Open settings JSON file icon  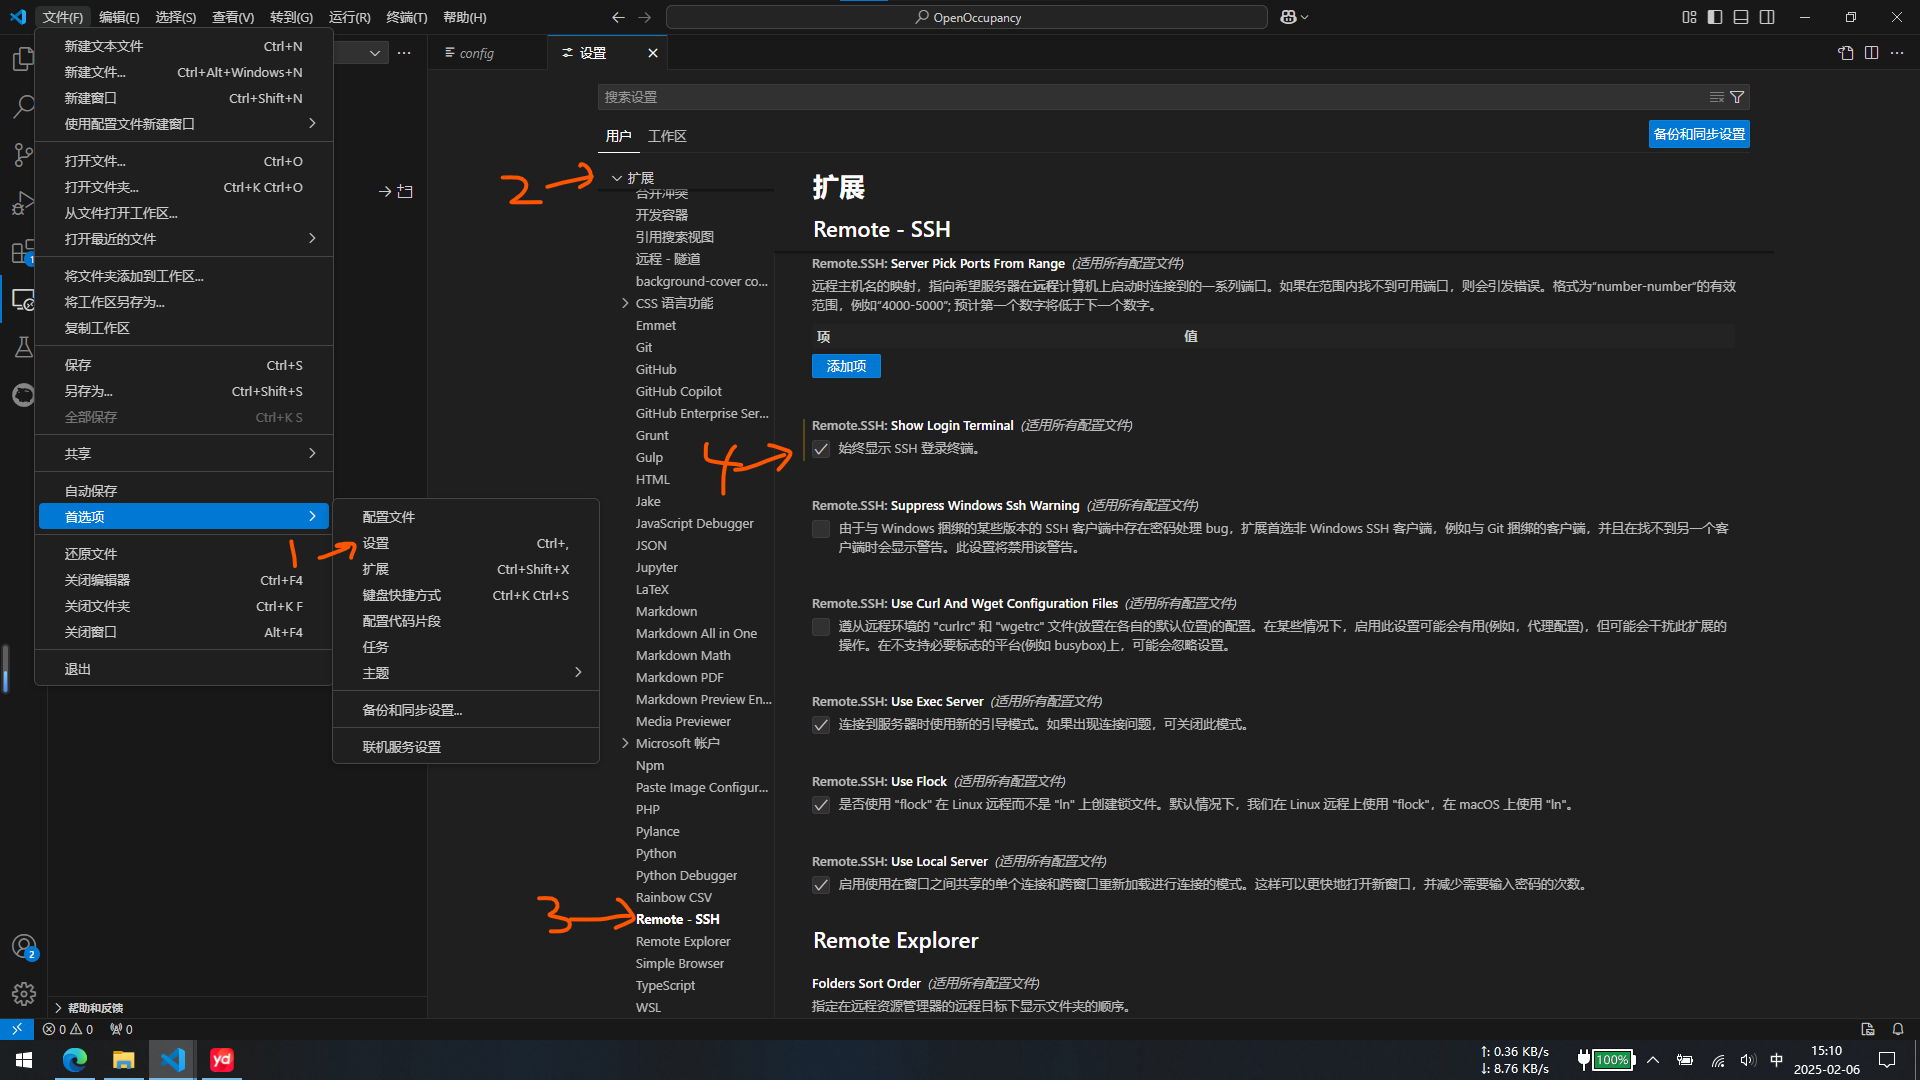1845,53
